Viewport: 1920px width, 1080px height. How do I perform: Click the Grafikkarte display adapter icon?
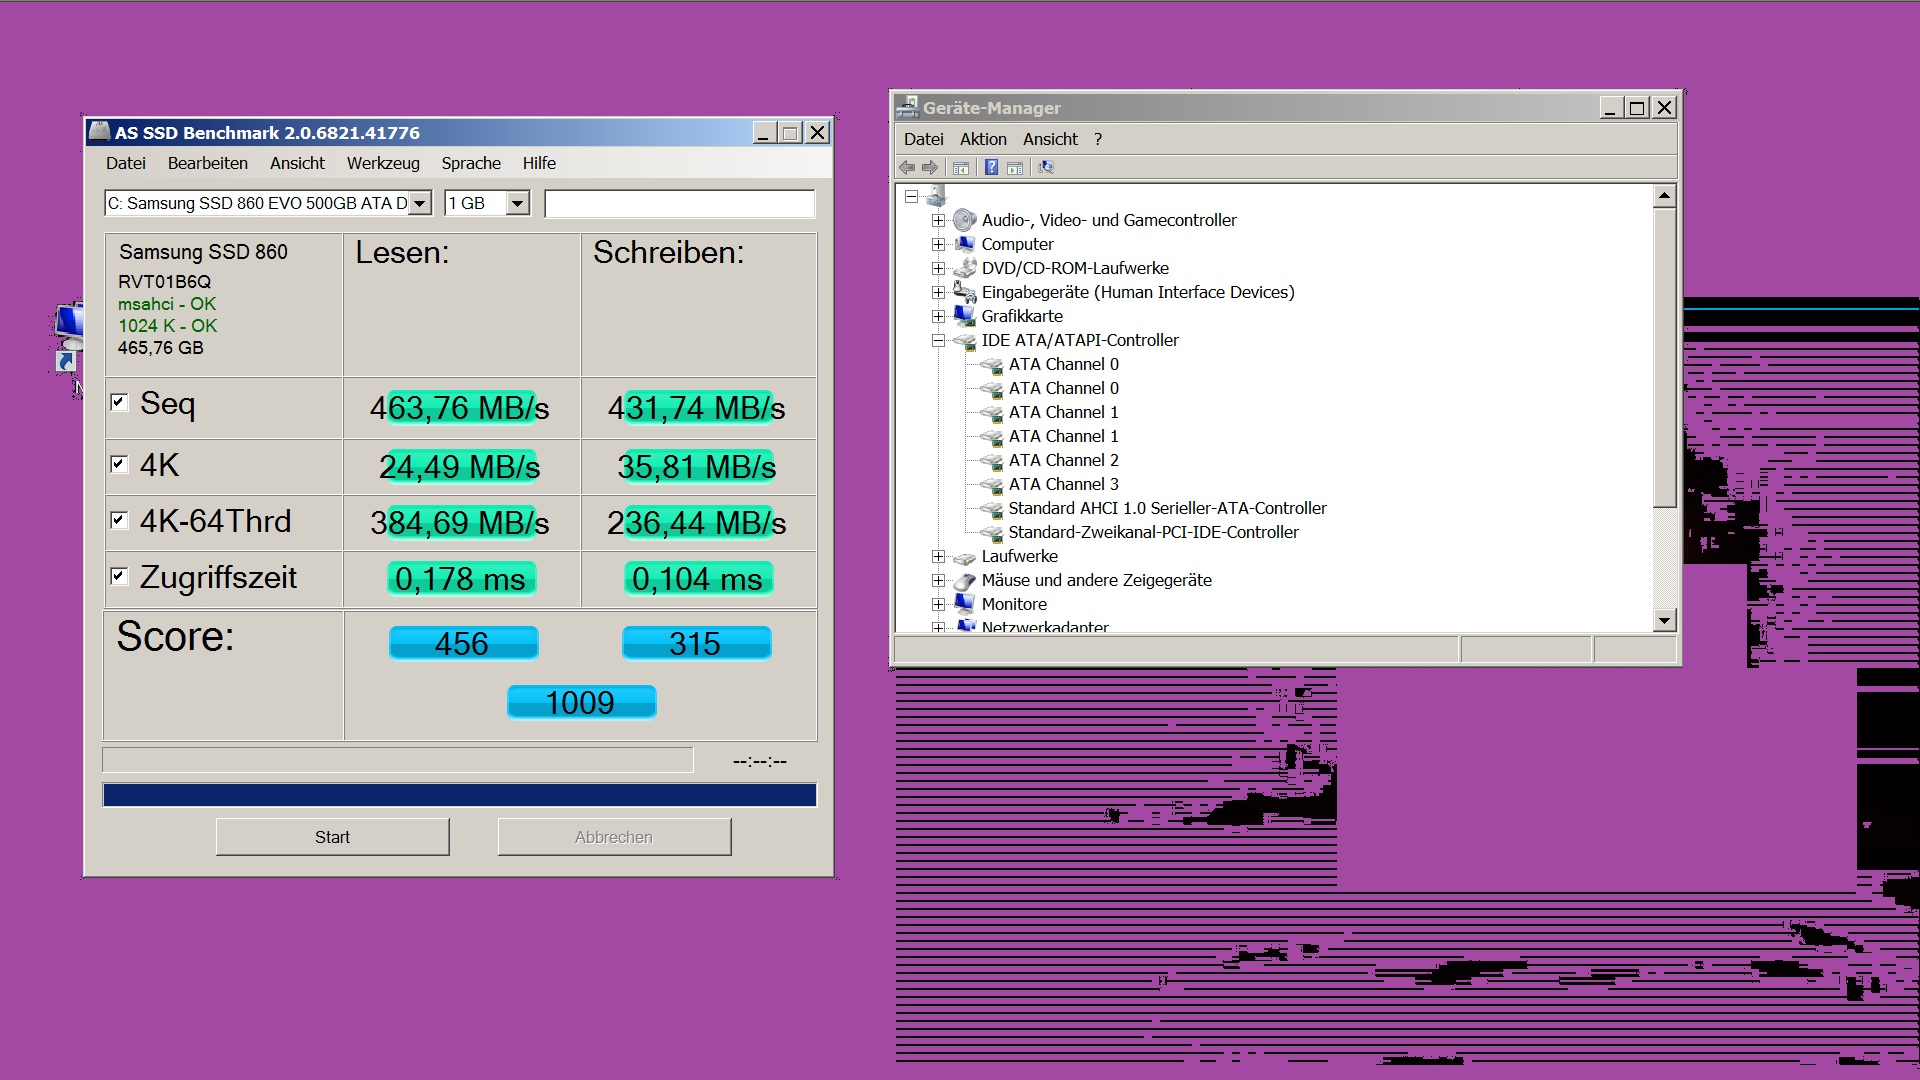pyautogui.click(x=964, y=316)
